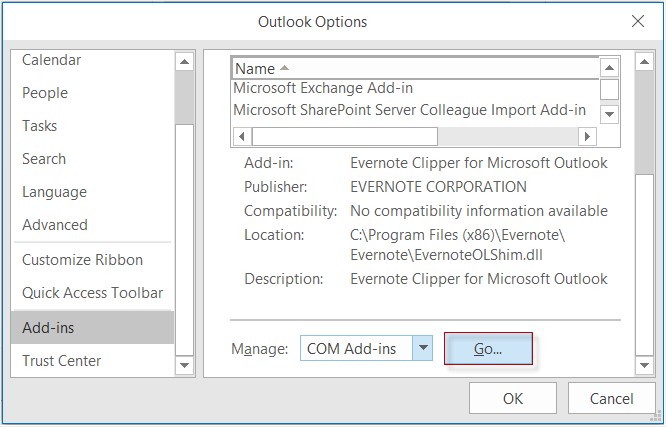Screen dimensions: 666x427
Task: Click the add-in list scroll-down arrow
Action: 610,114
